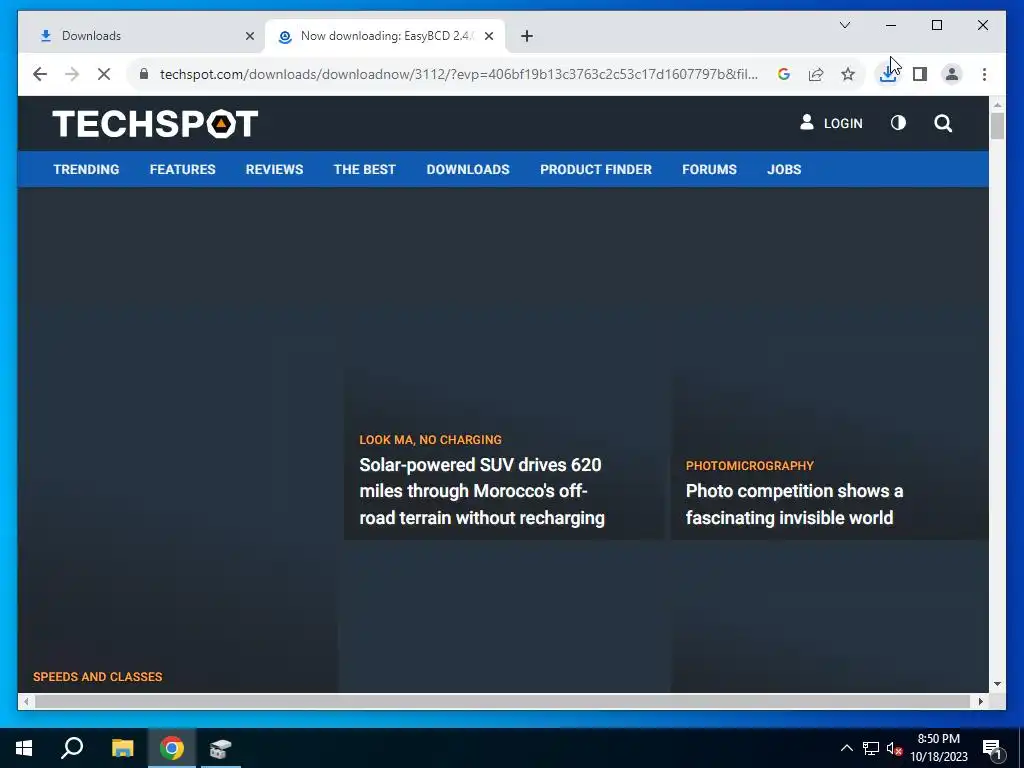
Task: Click the Downloads tab arrow favicon
Action: point(46,36)
